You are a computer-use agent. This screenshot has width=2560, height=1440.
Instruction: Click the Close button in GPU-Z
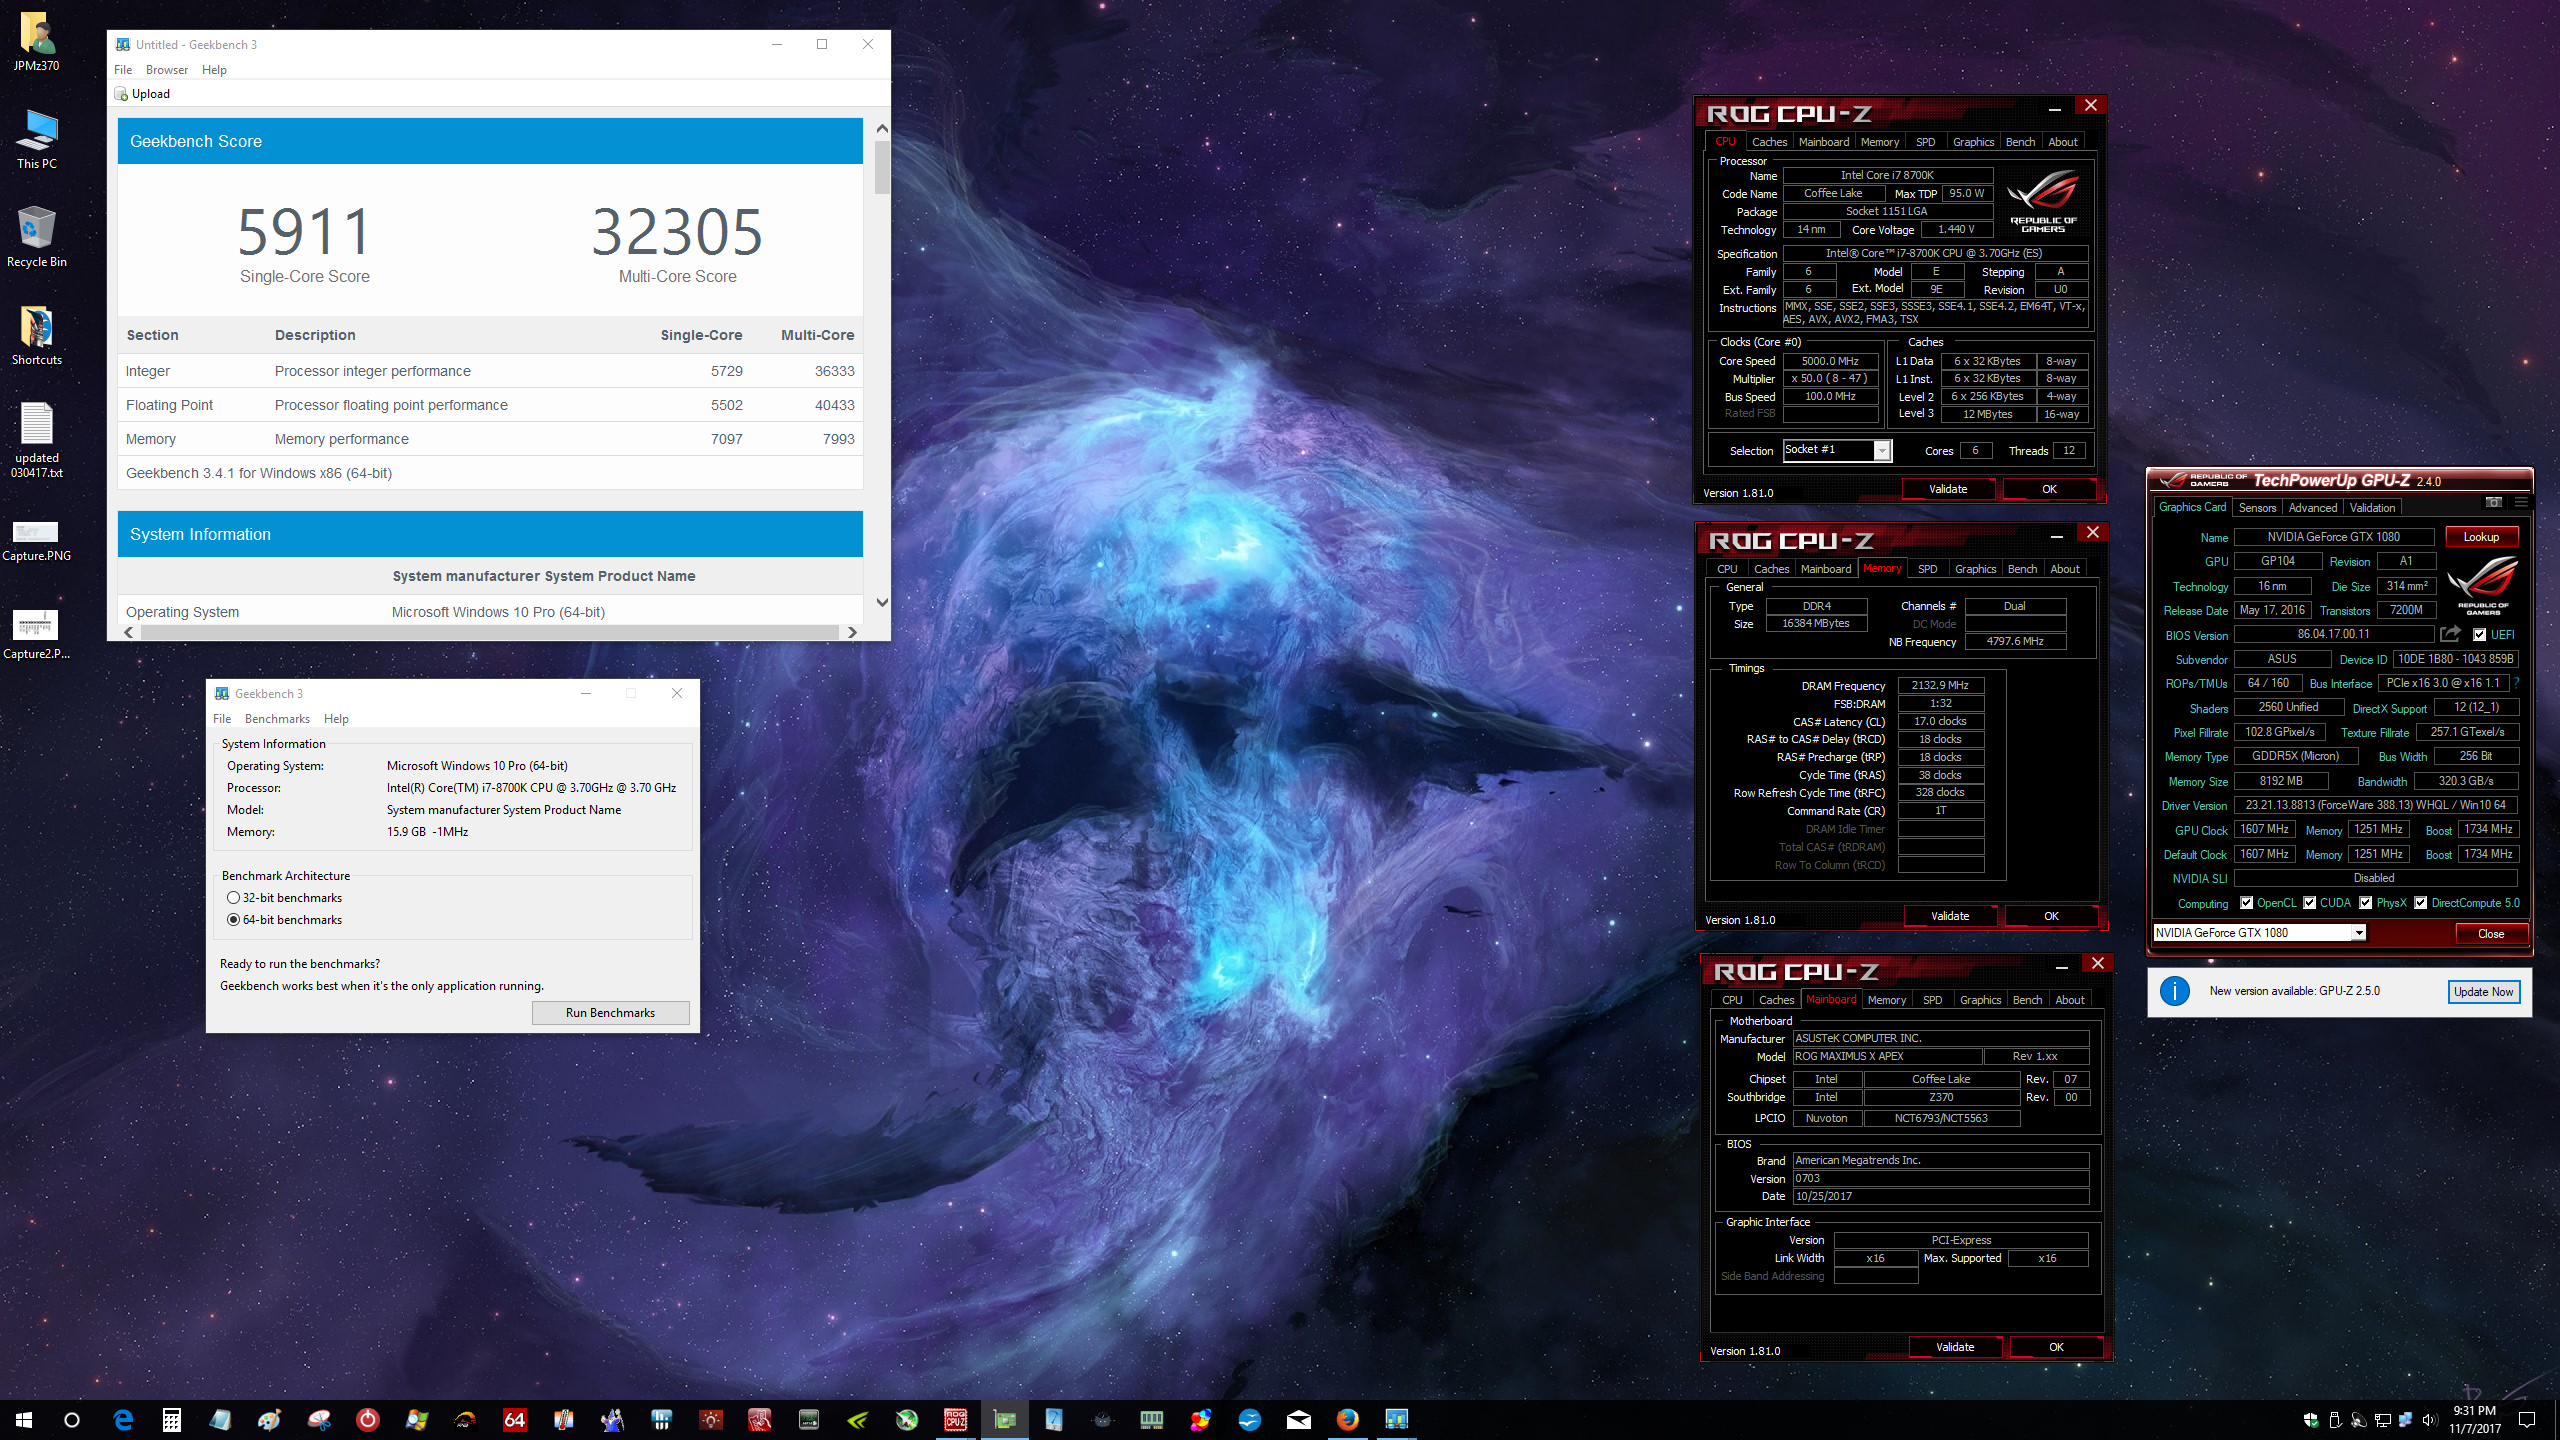click(2491, 934)
